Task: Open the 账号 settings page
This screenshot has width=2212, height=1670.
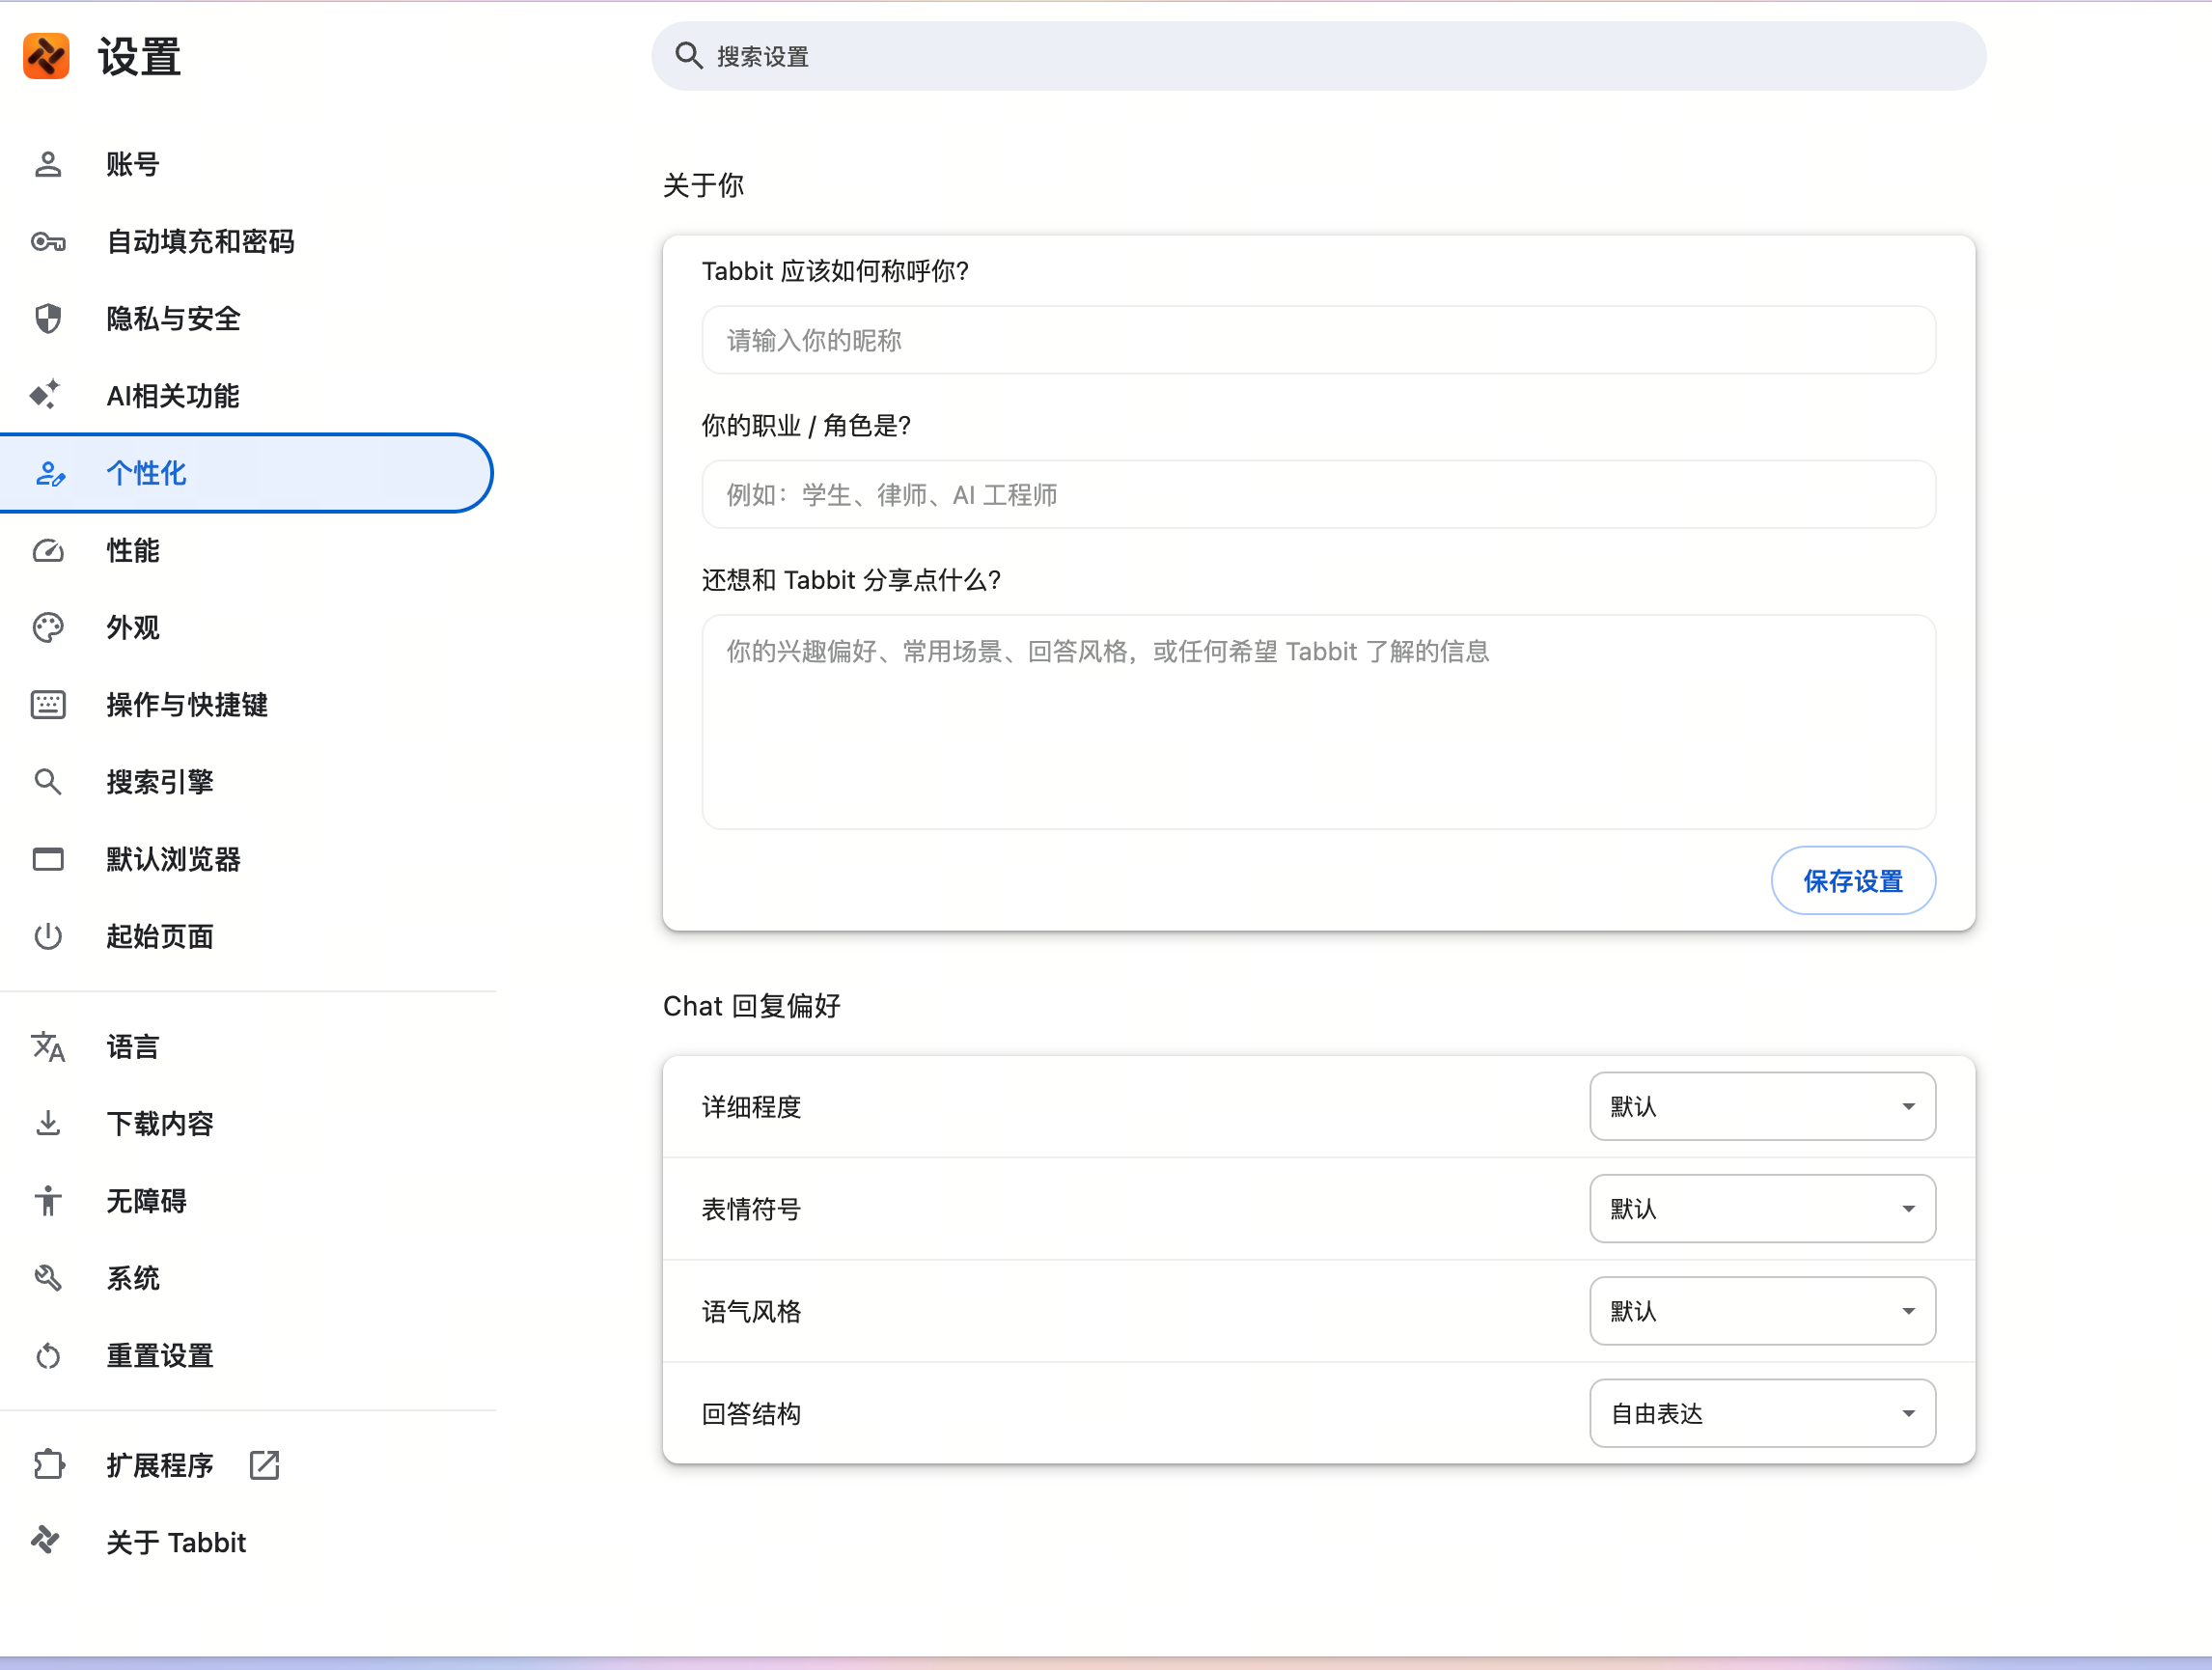Action: [x=247, y=164]
